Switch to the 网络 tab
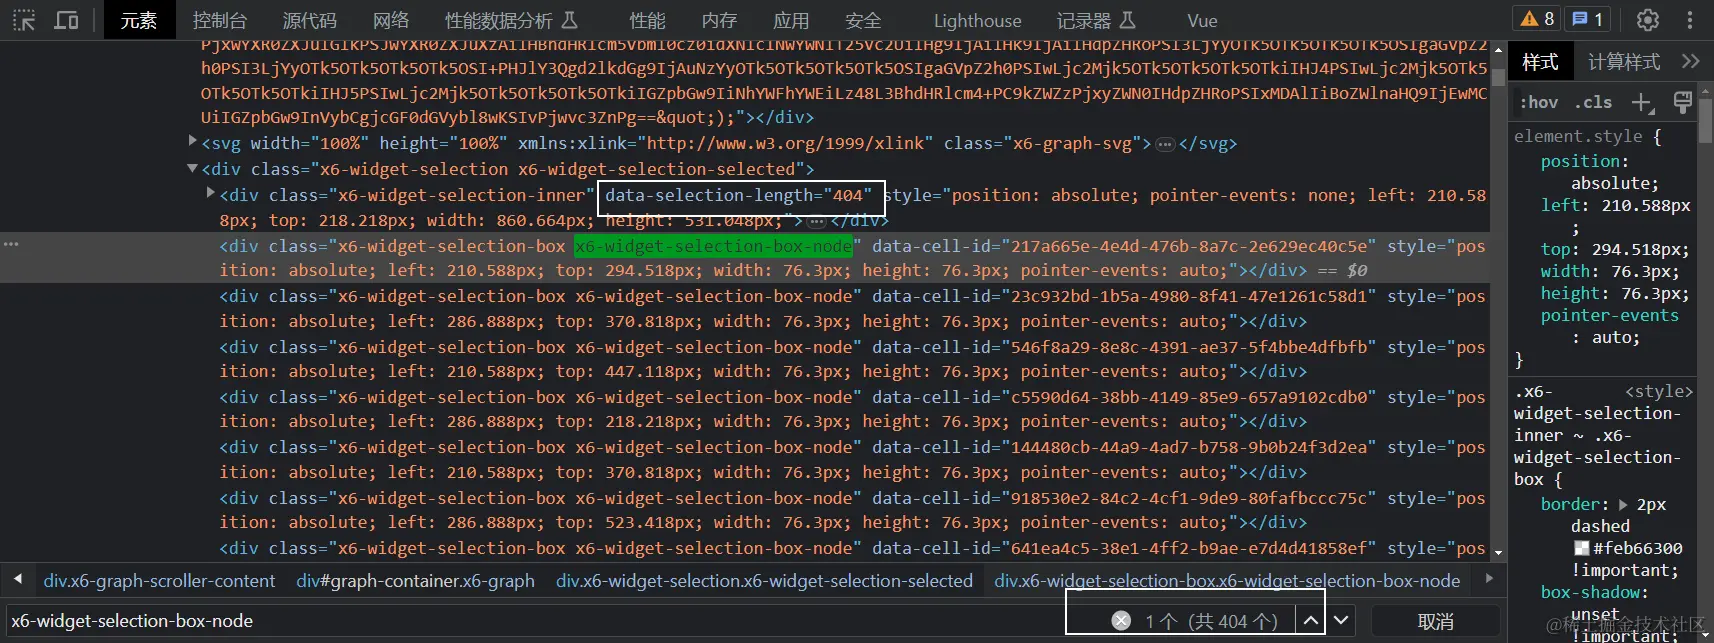Viewport: 1714px width, 643px height. pos(390,20)
